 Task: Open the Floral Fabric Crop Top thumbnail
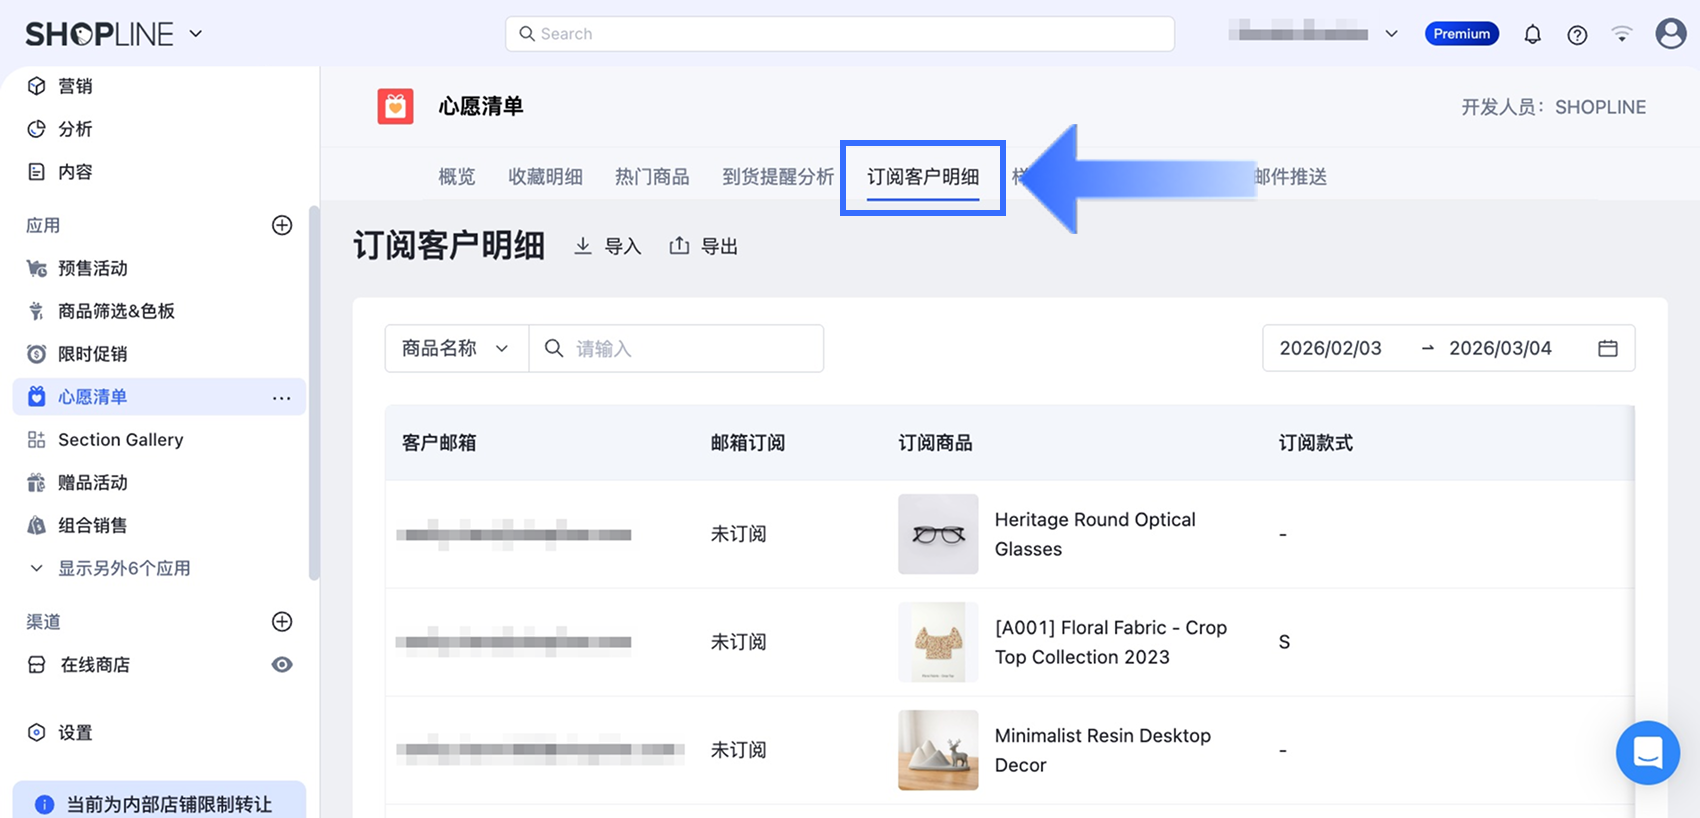938,642
